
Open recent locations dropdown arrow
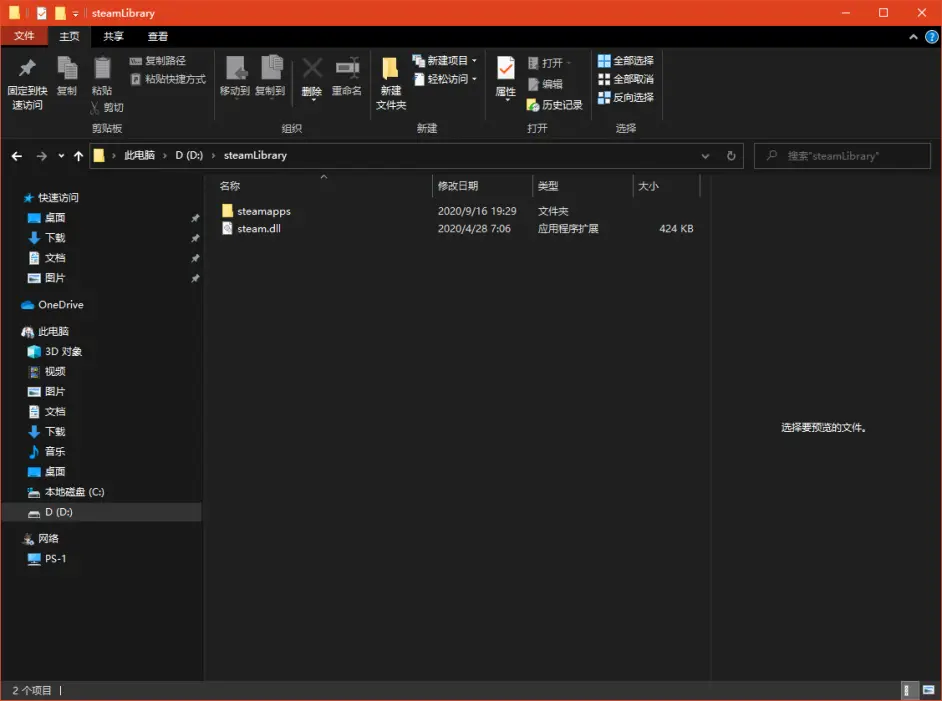pos(61,156)
